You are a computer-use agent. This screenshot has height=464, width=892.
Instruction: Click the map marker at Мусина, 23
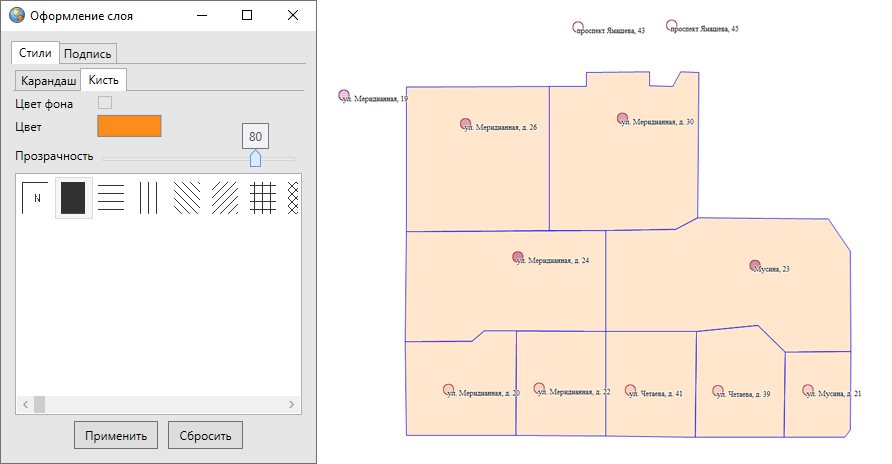click(x=755, y=266)
